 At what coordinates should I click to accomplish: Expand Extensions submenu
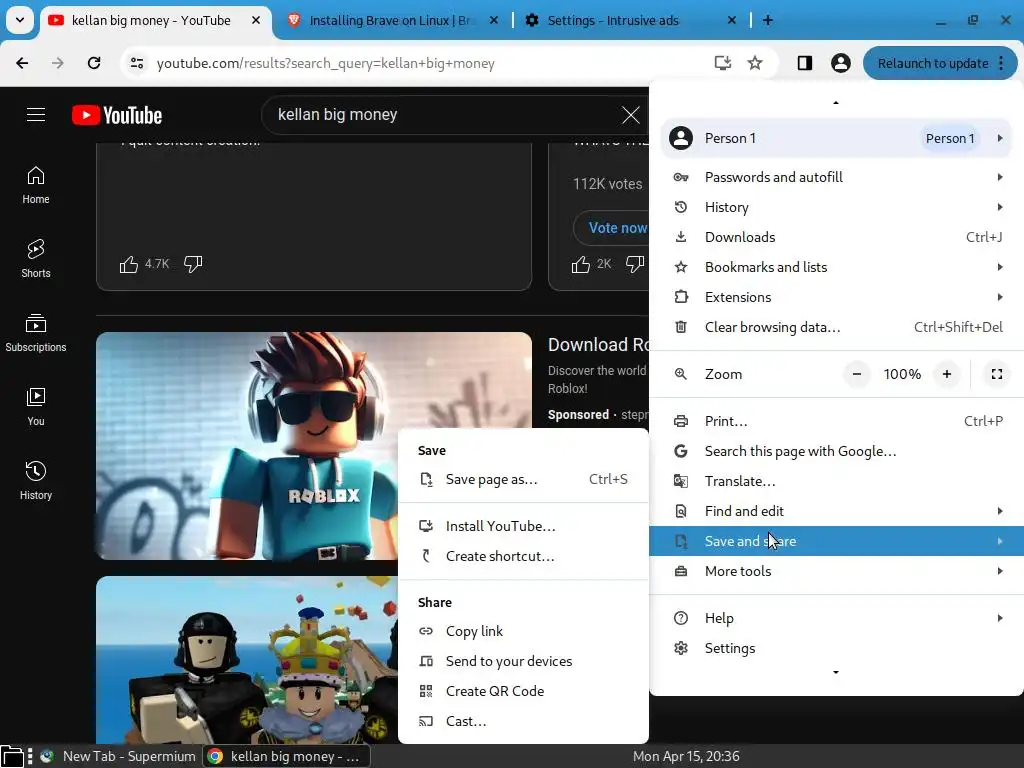coord(836,297)
